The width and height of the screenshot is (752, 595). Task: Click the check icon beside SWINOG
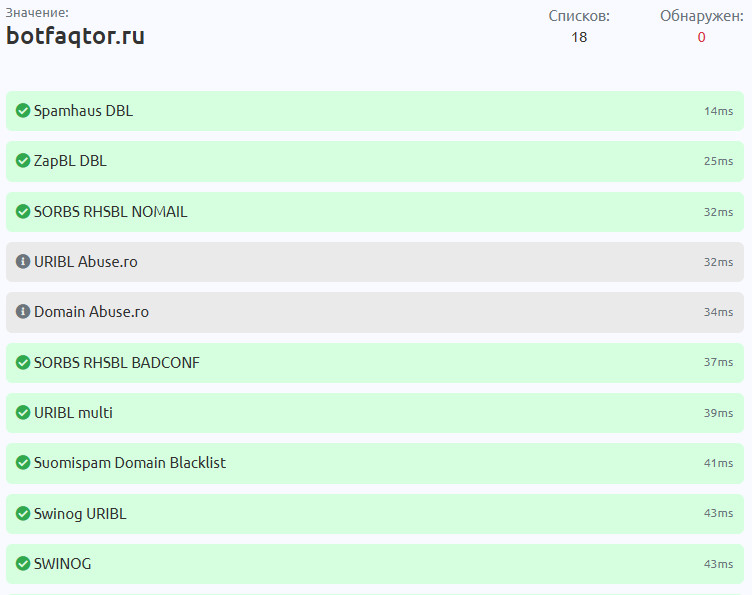point(23,564)
